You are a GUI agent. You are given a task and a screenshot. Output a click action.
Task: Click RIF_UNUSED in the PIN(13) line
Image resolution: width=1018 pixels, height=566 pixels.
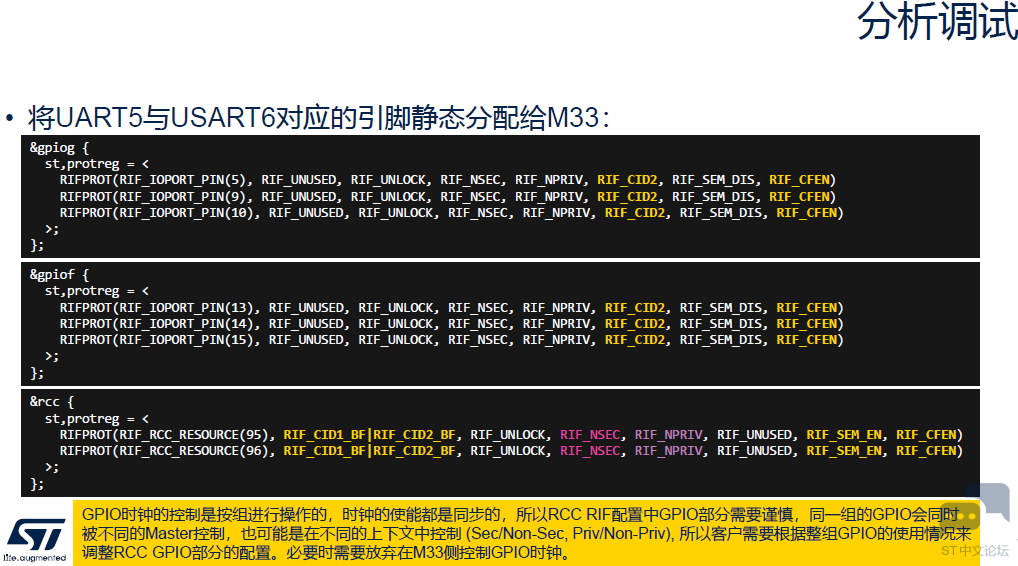306,308
